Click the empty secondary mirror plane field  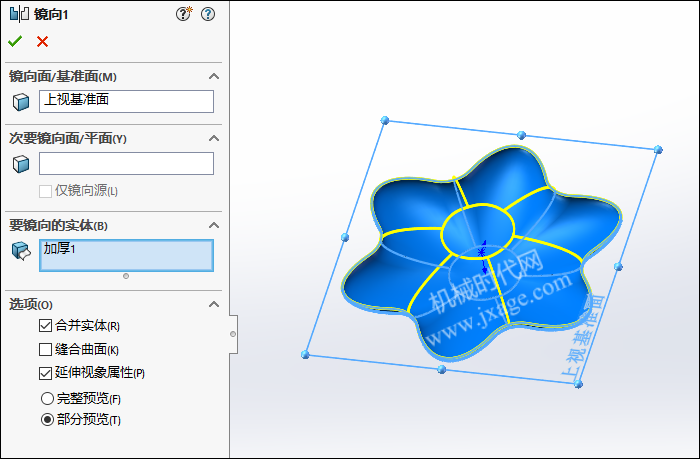[126, 163]
